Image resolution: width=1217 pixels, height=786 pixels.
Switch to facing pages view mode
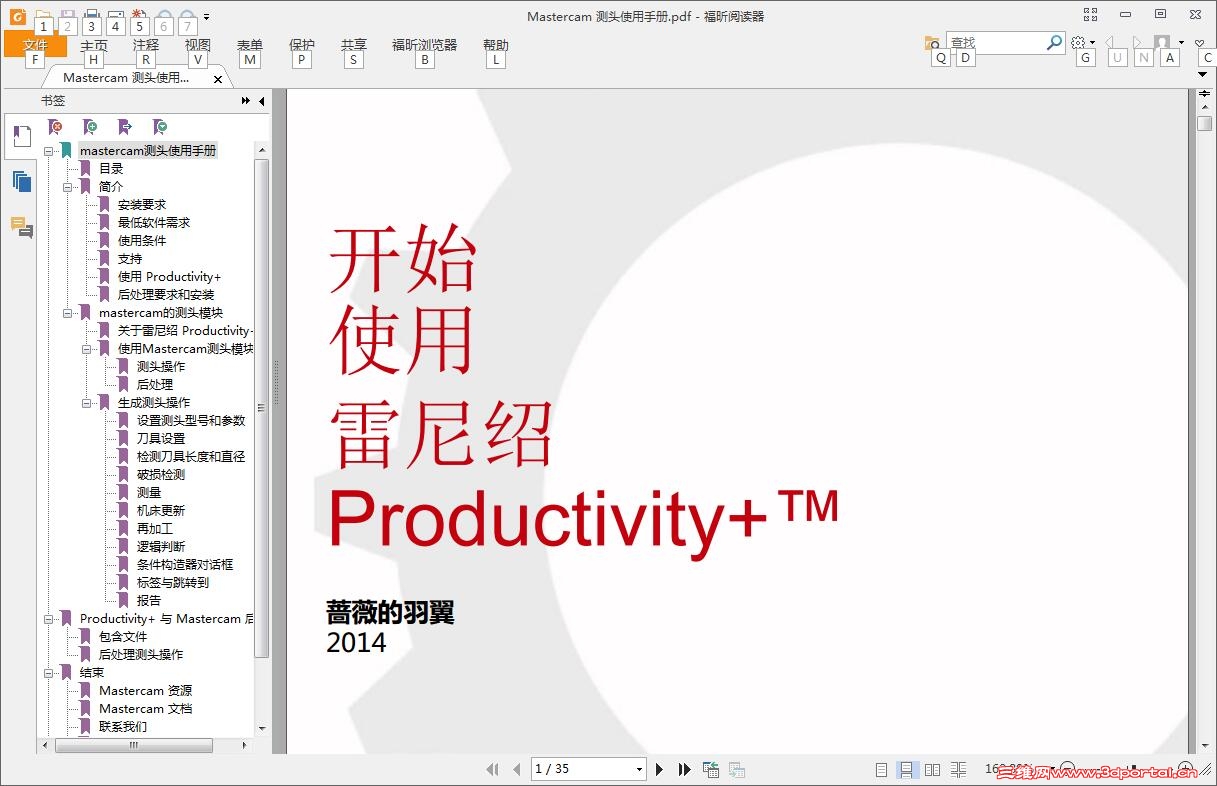[x=932, y=769]
